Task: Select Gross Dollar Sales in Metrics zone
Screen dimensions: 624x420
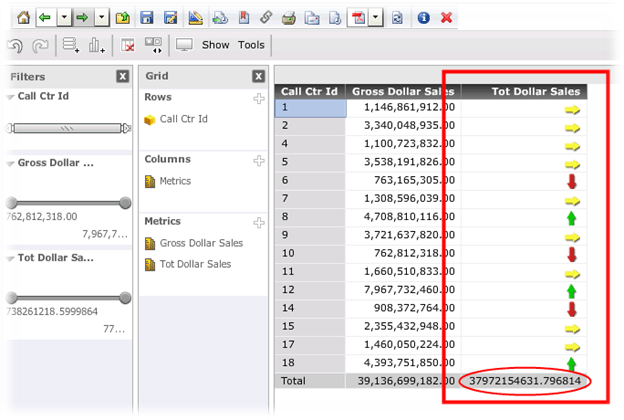Action: (x=193, y=243)
